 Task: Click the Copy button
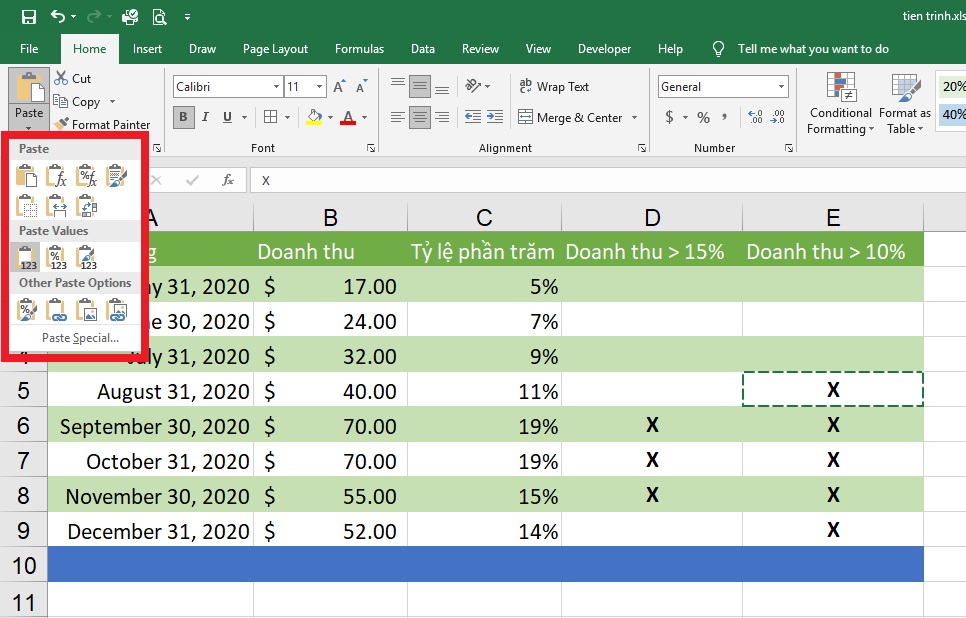tap(78, 101)
